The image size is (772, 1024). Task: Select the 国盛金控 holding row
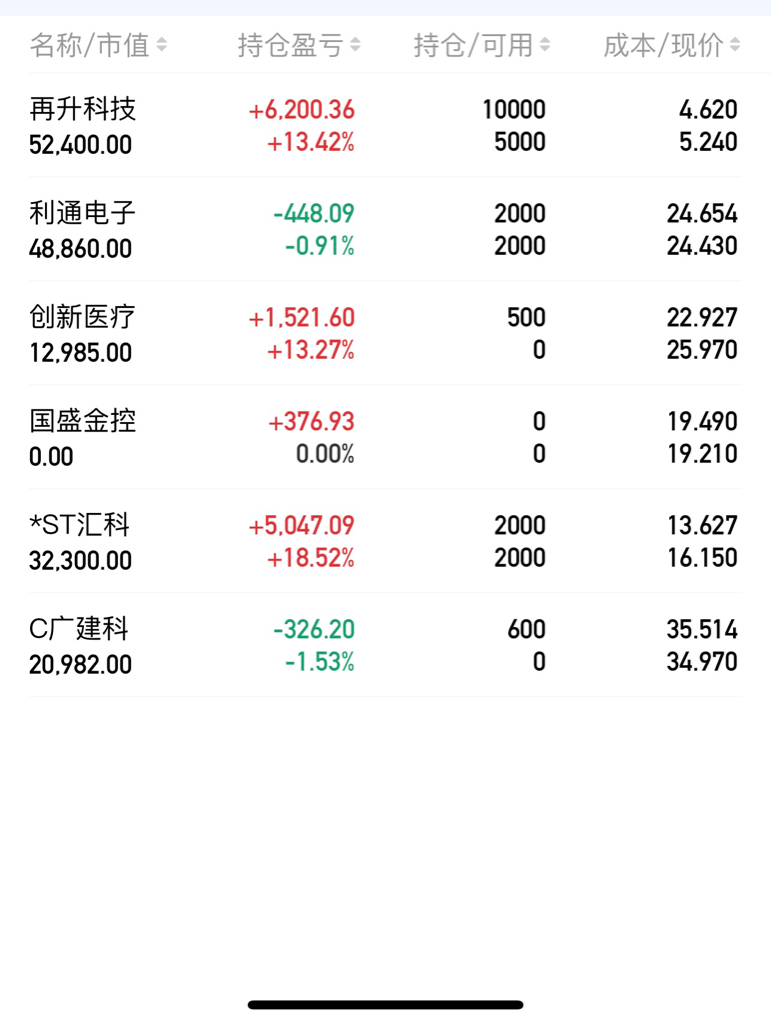pos(385,437)
